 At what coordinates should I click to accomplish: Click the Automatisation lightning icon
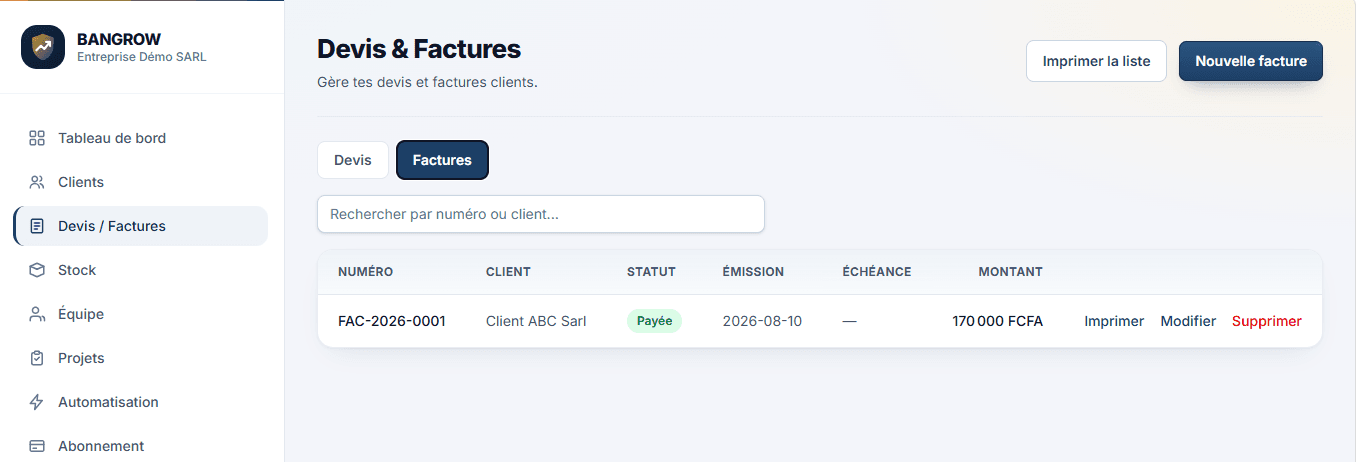click(x=37, y=402)
